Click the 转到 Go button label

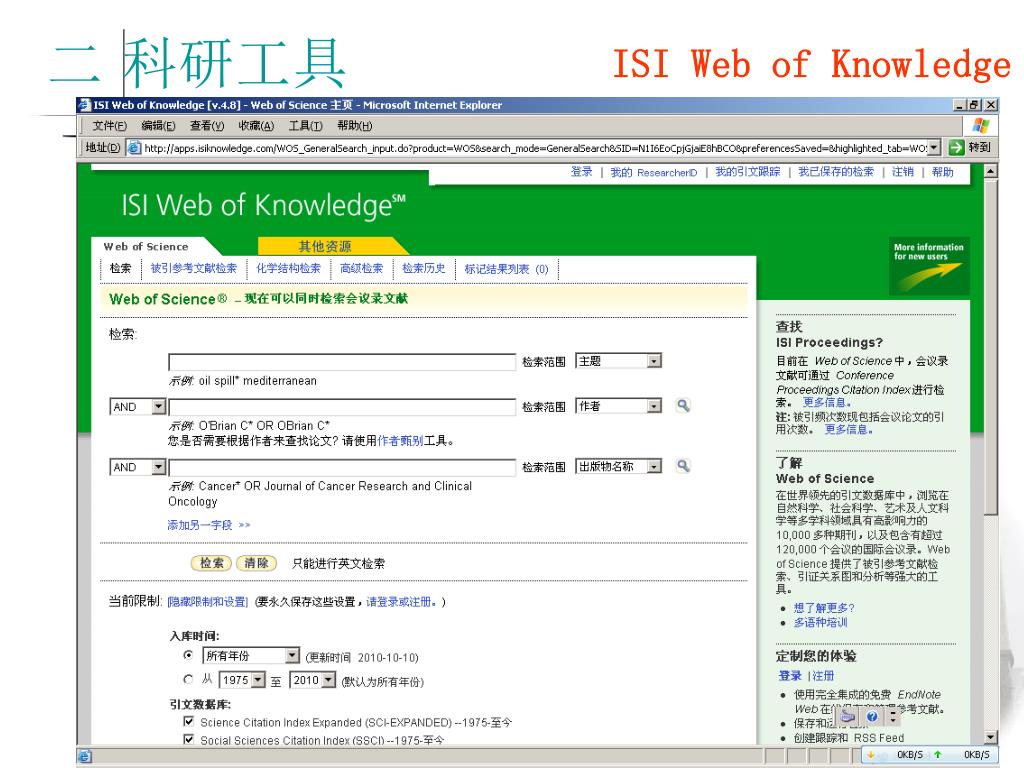point(979,148)
